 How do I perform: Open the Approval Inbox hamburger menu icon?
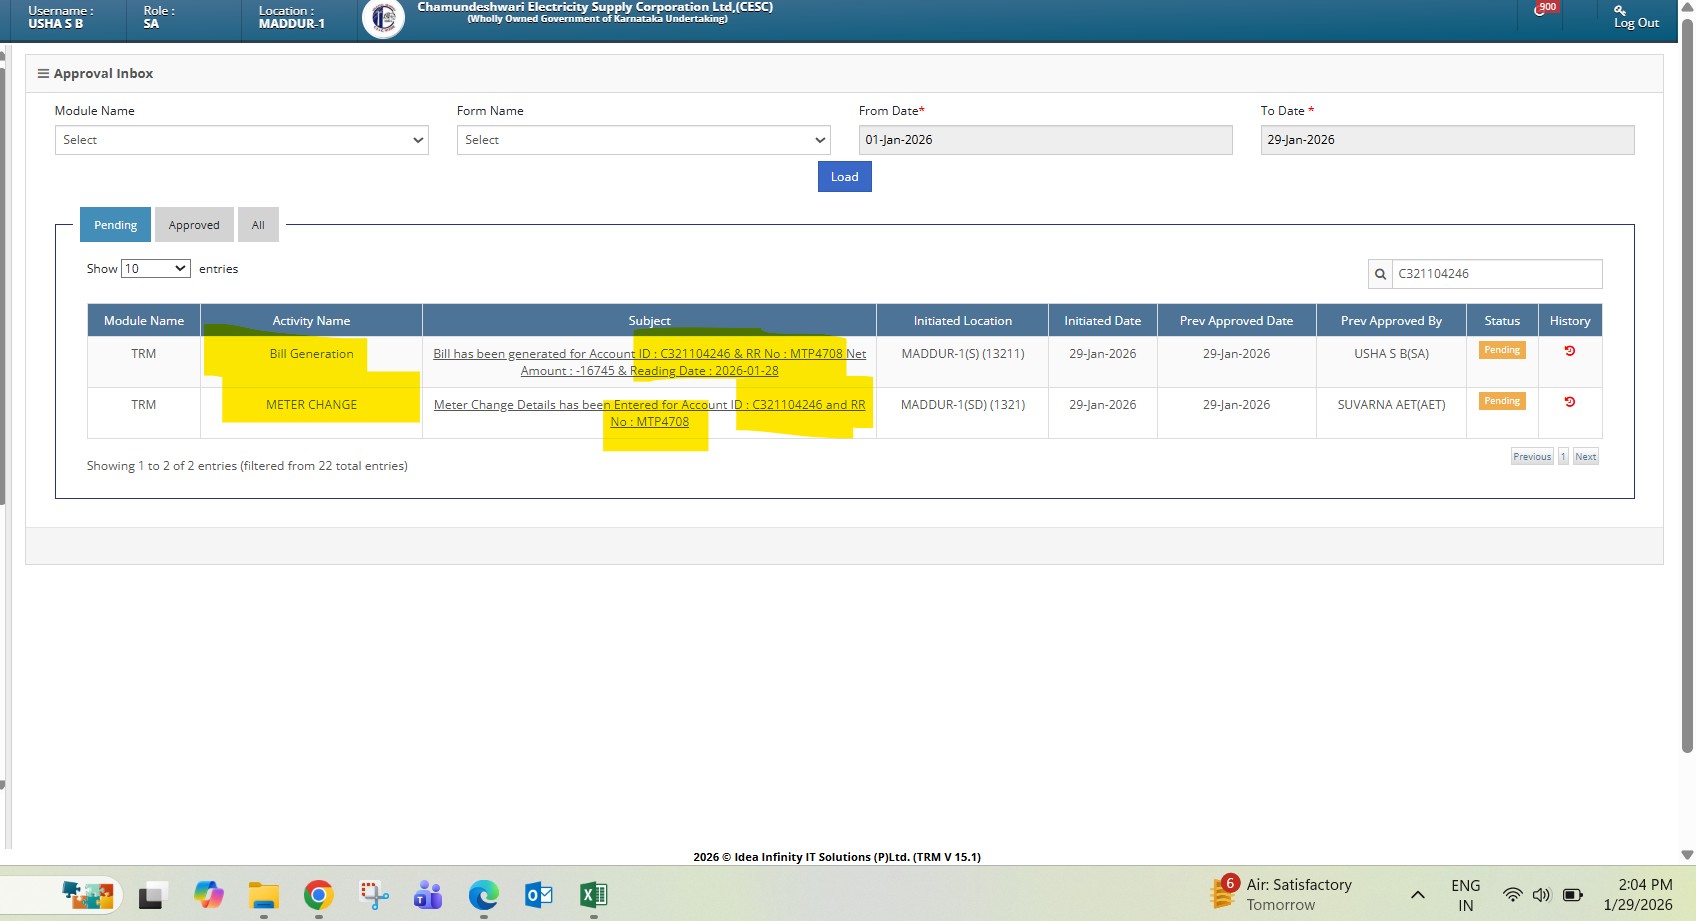43,74
